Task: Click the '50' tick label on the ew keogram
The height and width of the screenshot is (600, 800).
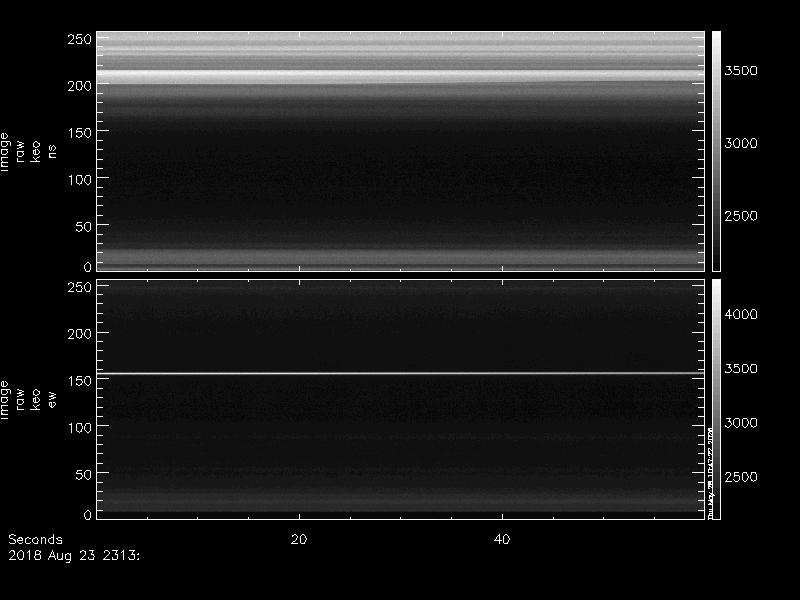Action: coord(84,474)
